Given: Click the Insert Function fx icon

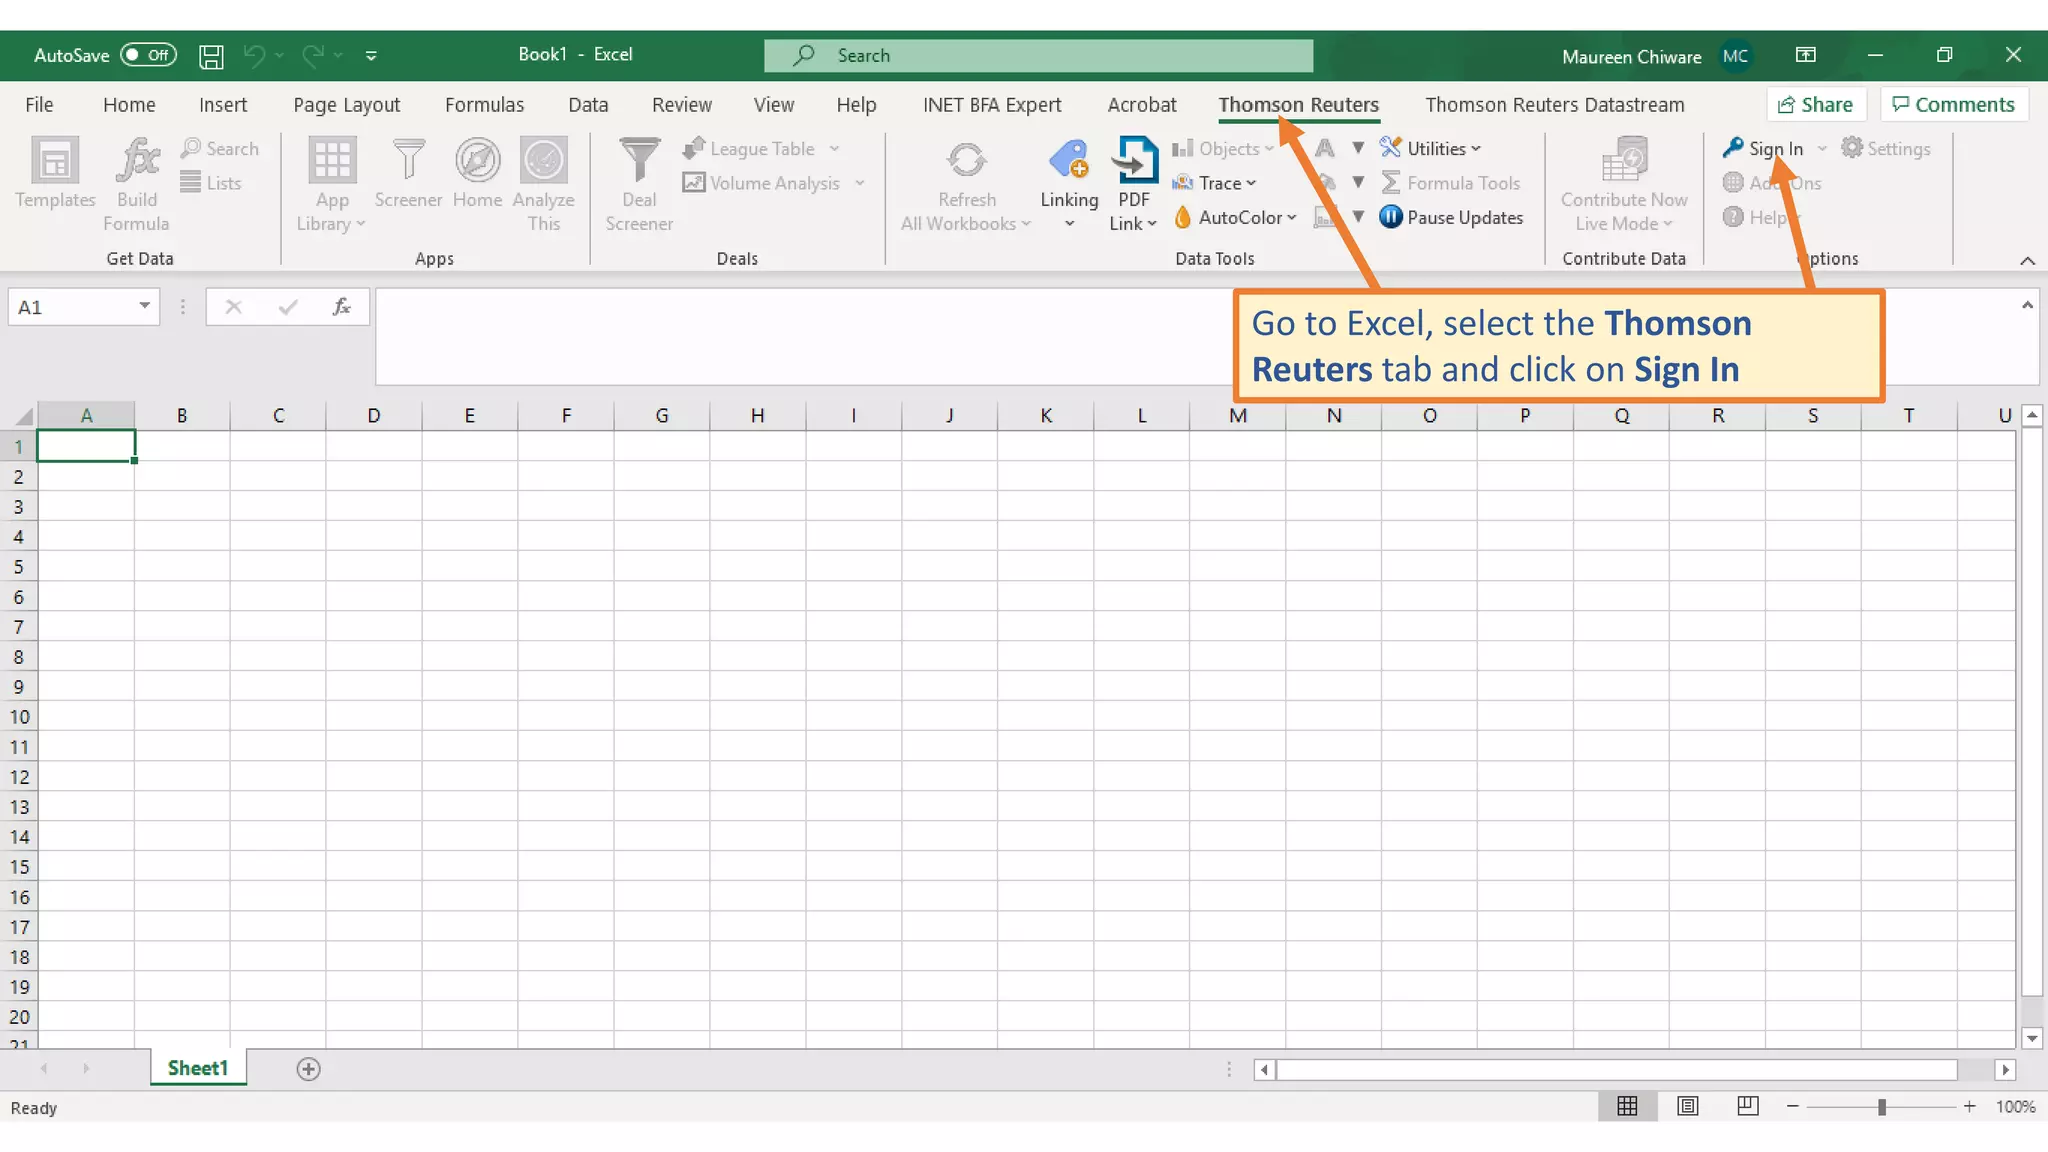Looking at the screenshot, I should [x=341, y=307].
